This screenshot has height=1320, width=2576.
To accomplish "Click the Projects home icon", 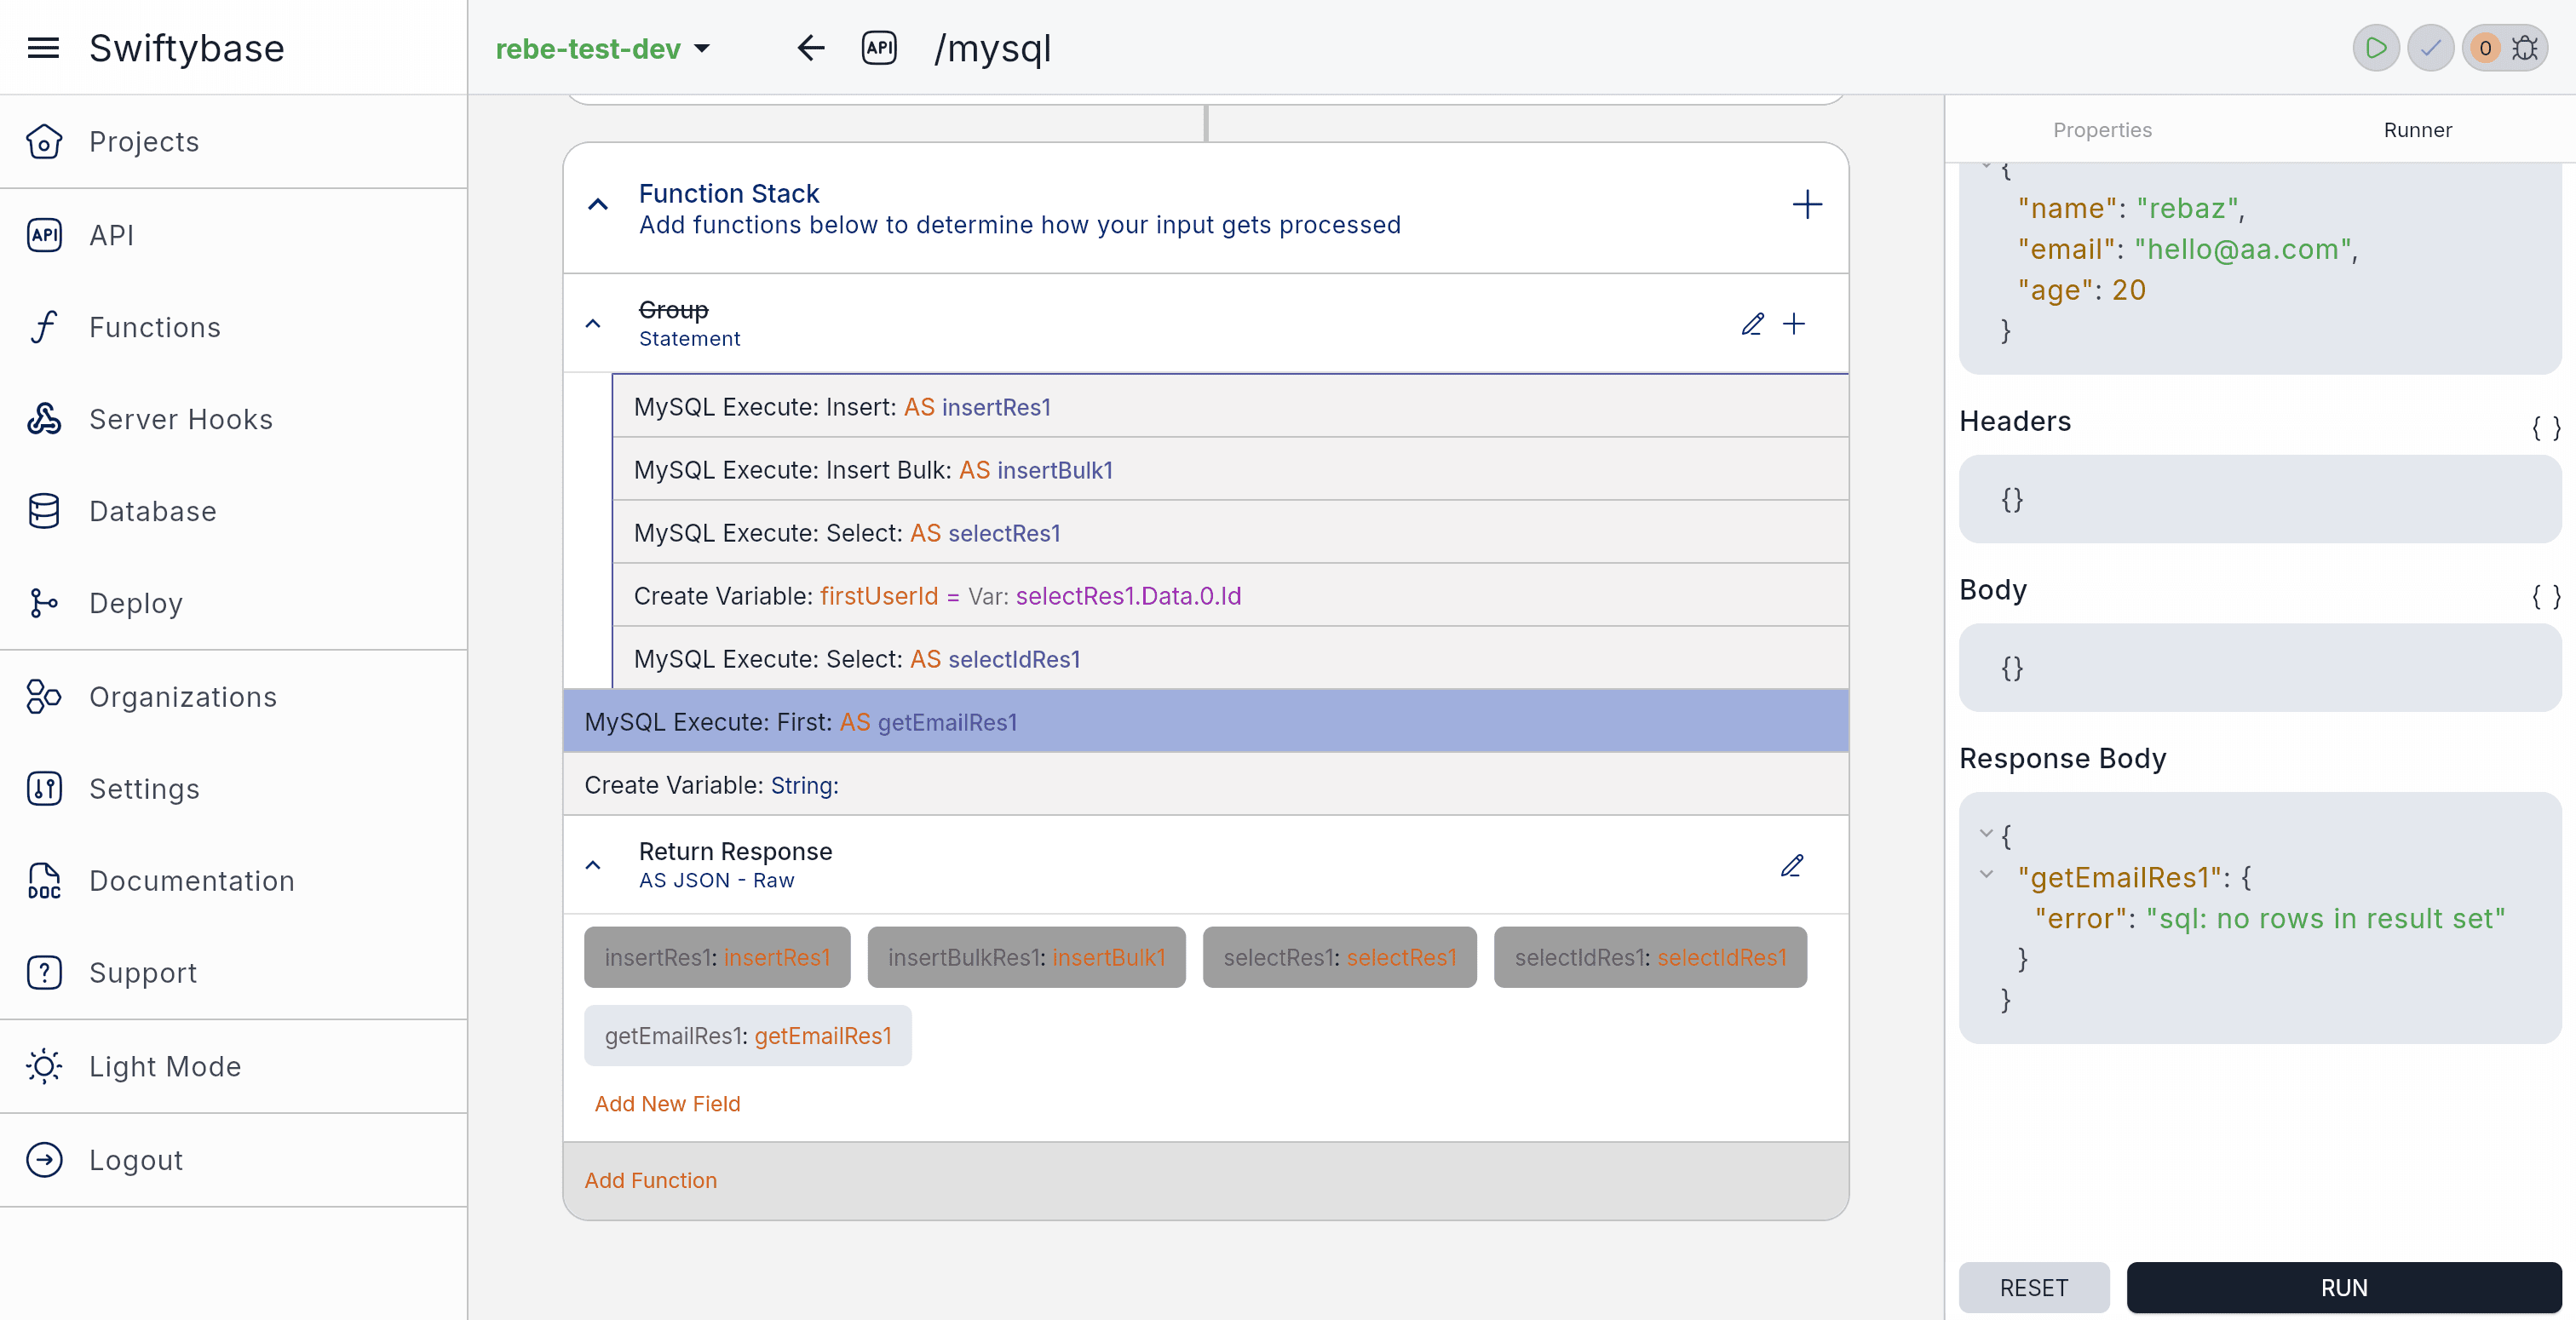I will click(44, 141).
